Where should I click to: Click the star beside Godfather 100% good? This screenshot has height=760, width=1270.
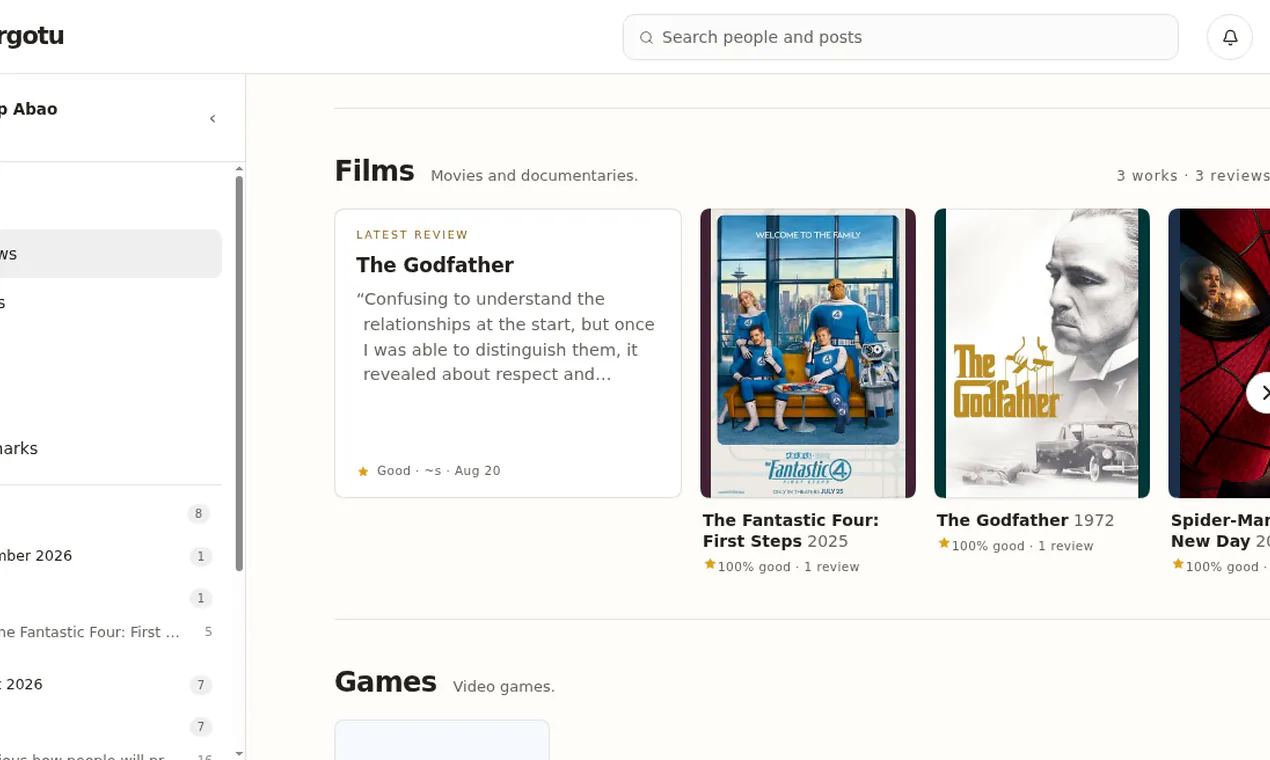point(944,544)
